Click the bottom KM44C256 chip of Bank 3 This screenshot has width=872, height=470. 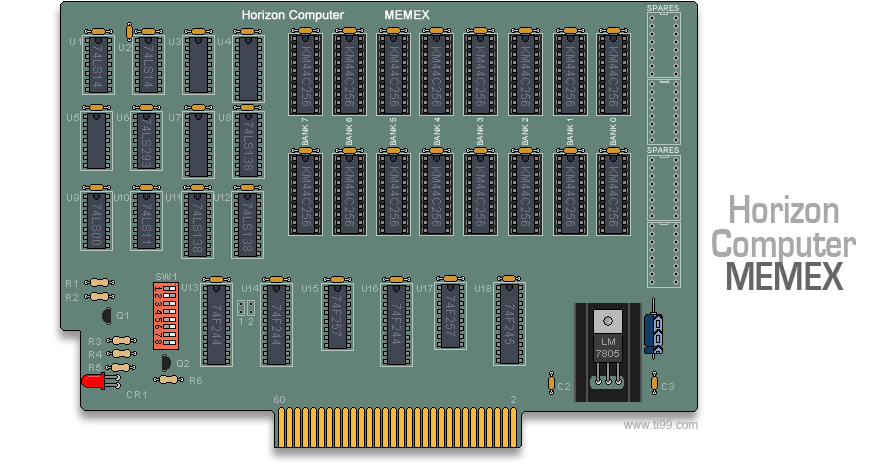click(x=480, y=194)
